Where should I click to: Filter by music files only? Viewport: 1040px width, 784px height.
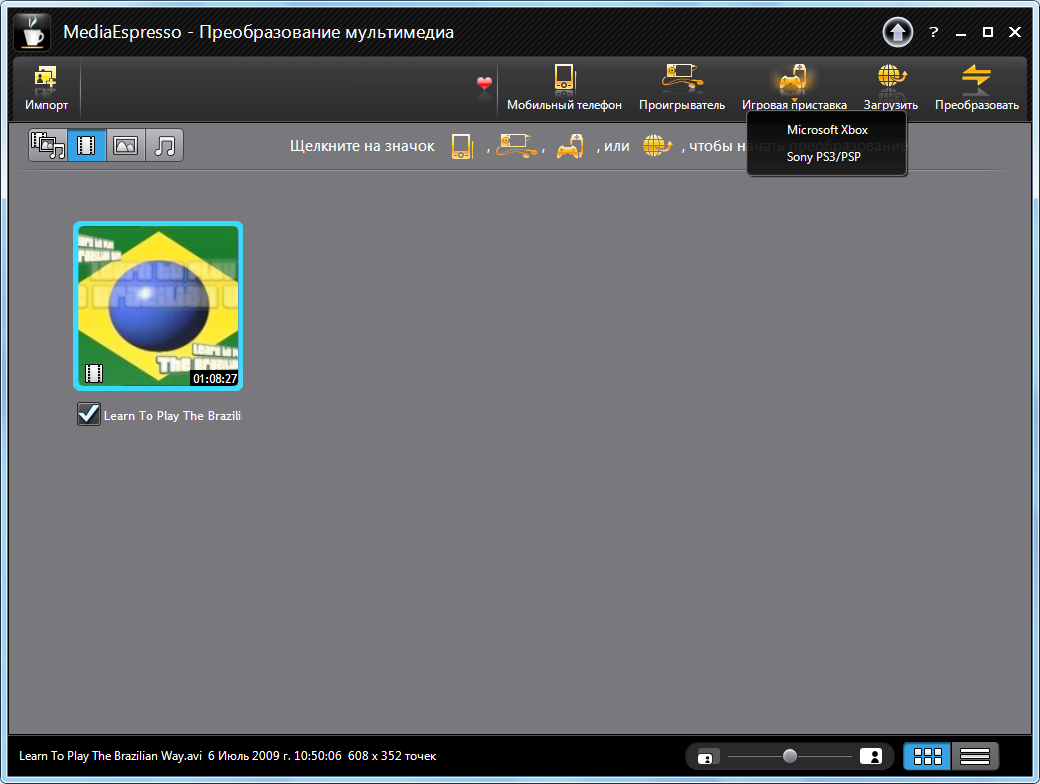coord(165,146)
